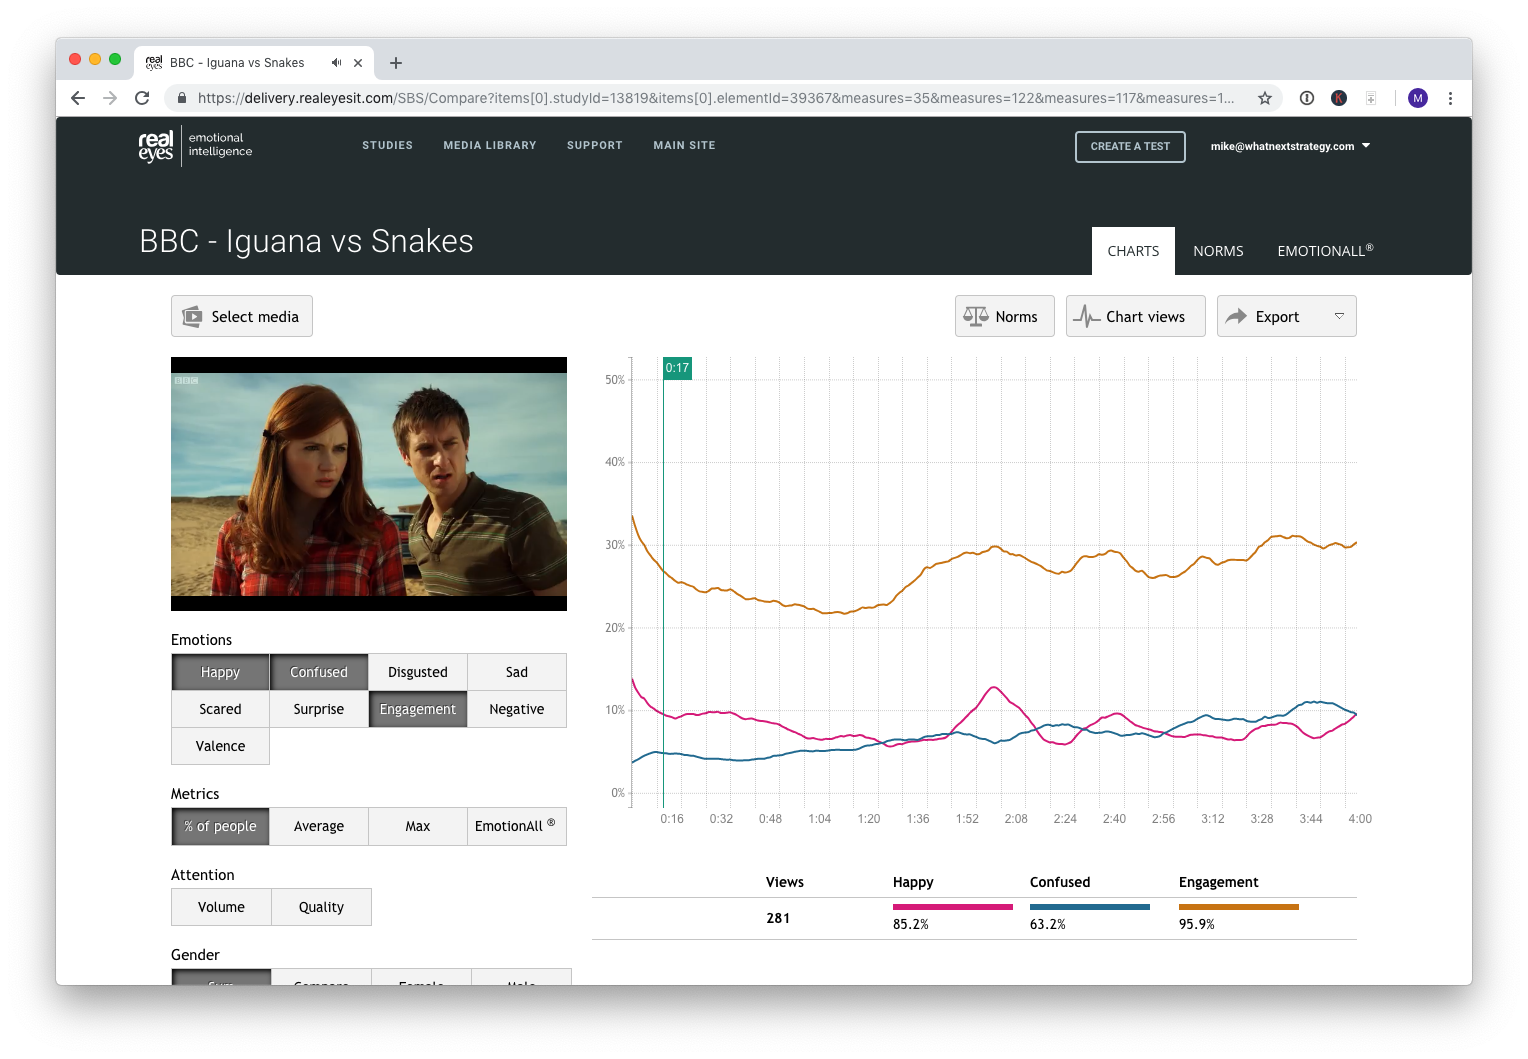This screenshot has width=1528, height=1059.
Task: Toggle the Disgusted emotion on
Action: (x=417, y=672)
